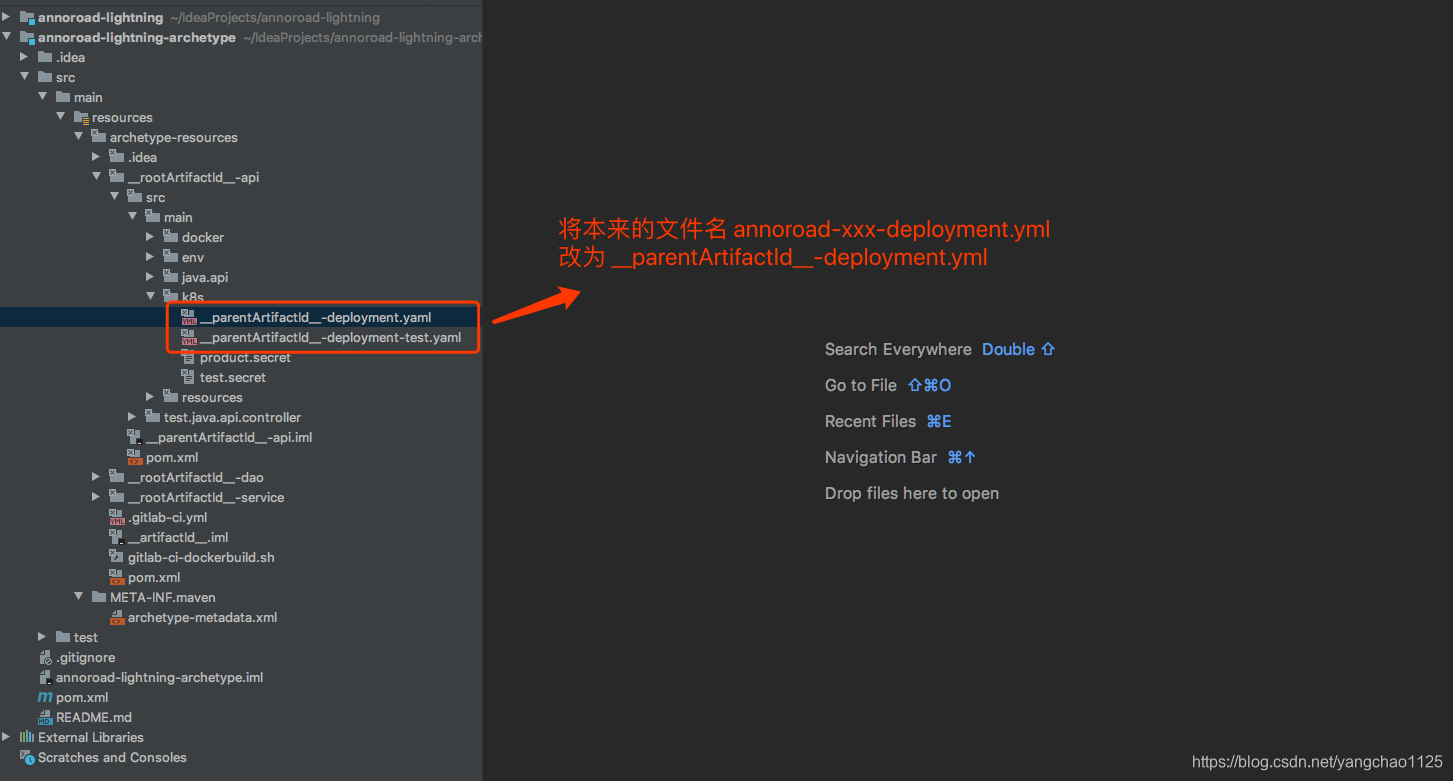This screenshot has height=781, width=1453.
Task: Click the META-INF.maven folder icon
Action: [99, 597]
